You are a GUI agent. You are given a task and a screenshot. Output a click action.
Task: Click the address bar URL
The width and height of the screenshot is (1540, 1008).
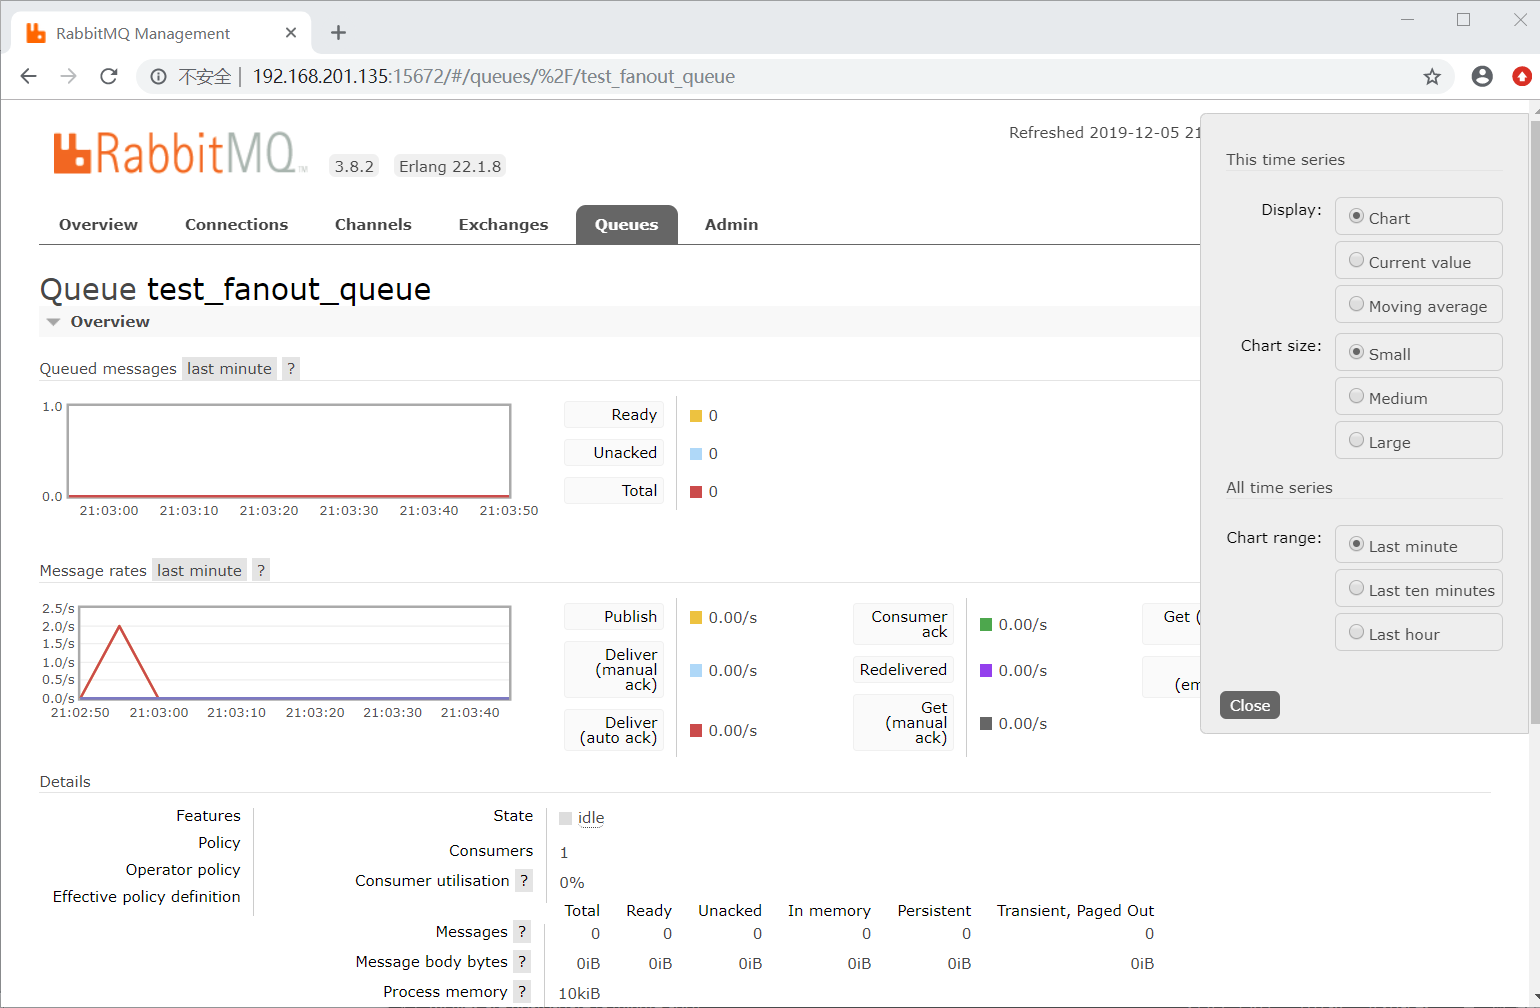[x=493, y=76]
